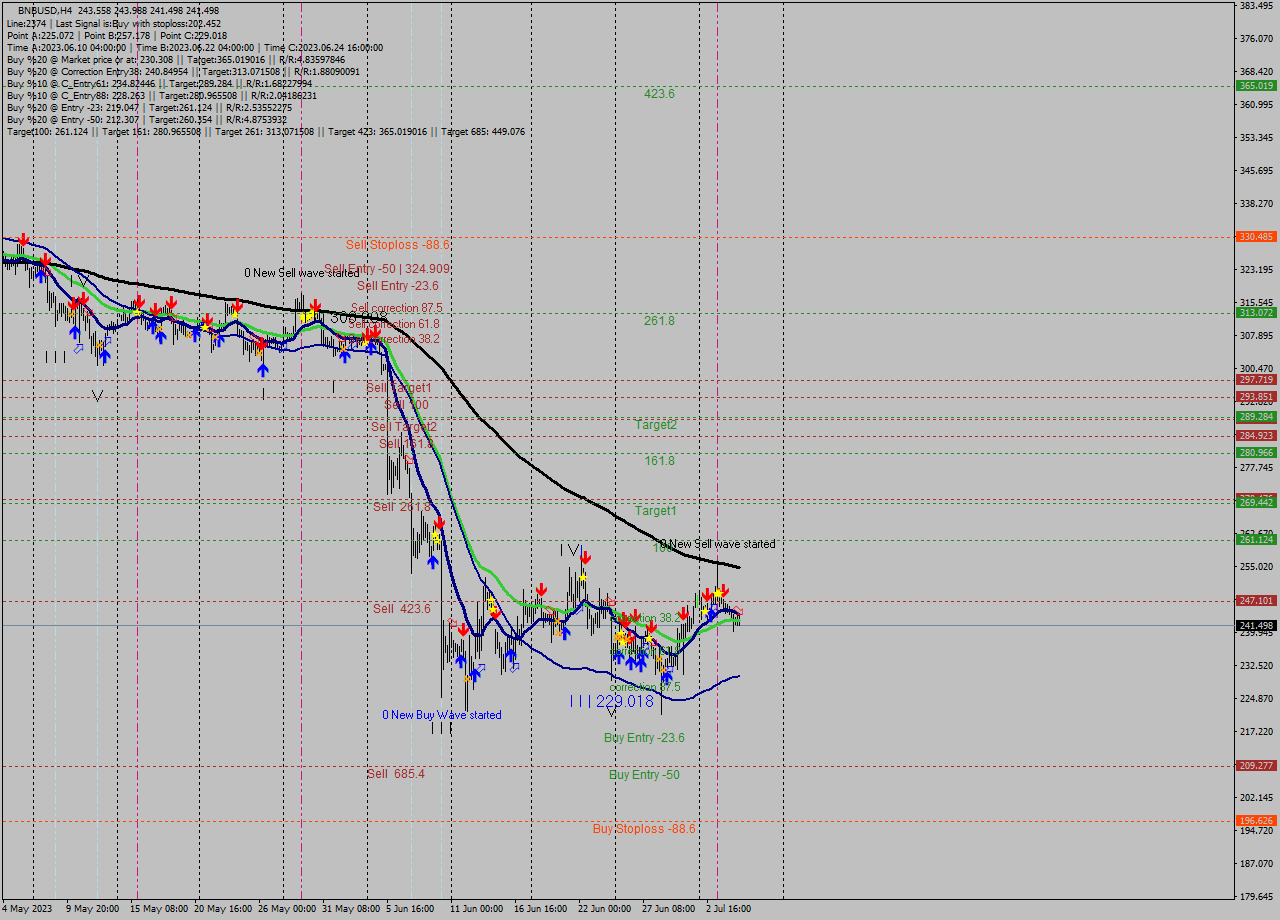
Task: Click the green Target1 label
Action: pyautogui.click(x=656, y=511)
